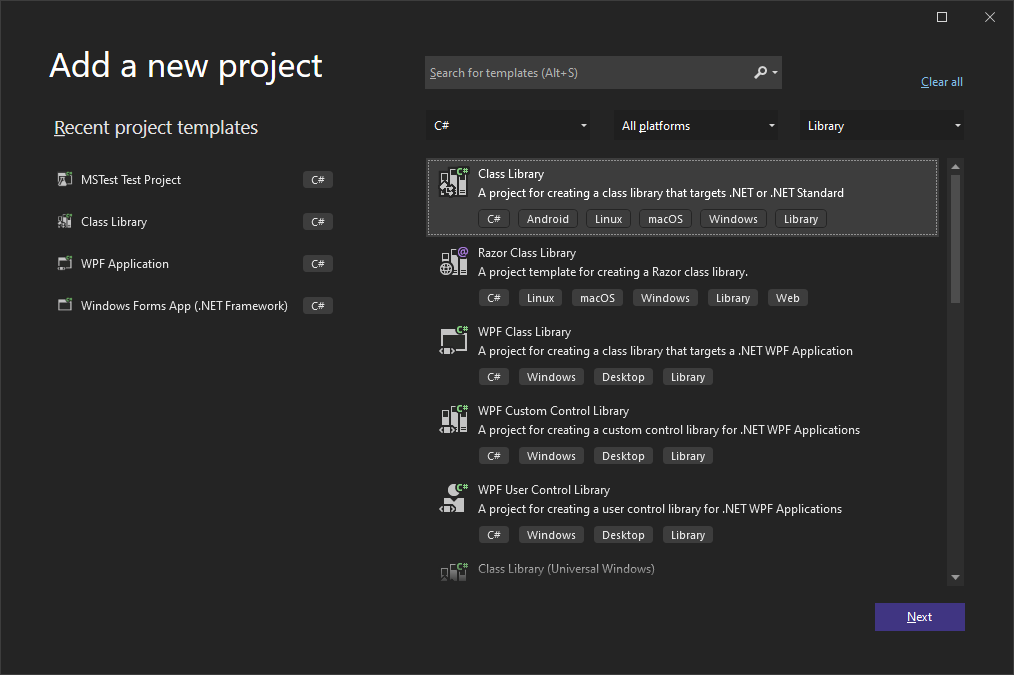The width and height of the screenshot is (1014, 675).
Task: Click the Razor class library description text
Action: [612, 272]
